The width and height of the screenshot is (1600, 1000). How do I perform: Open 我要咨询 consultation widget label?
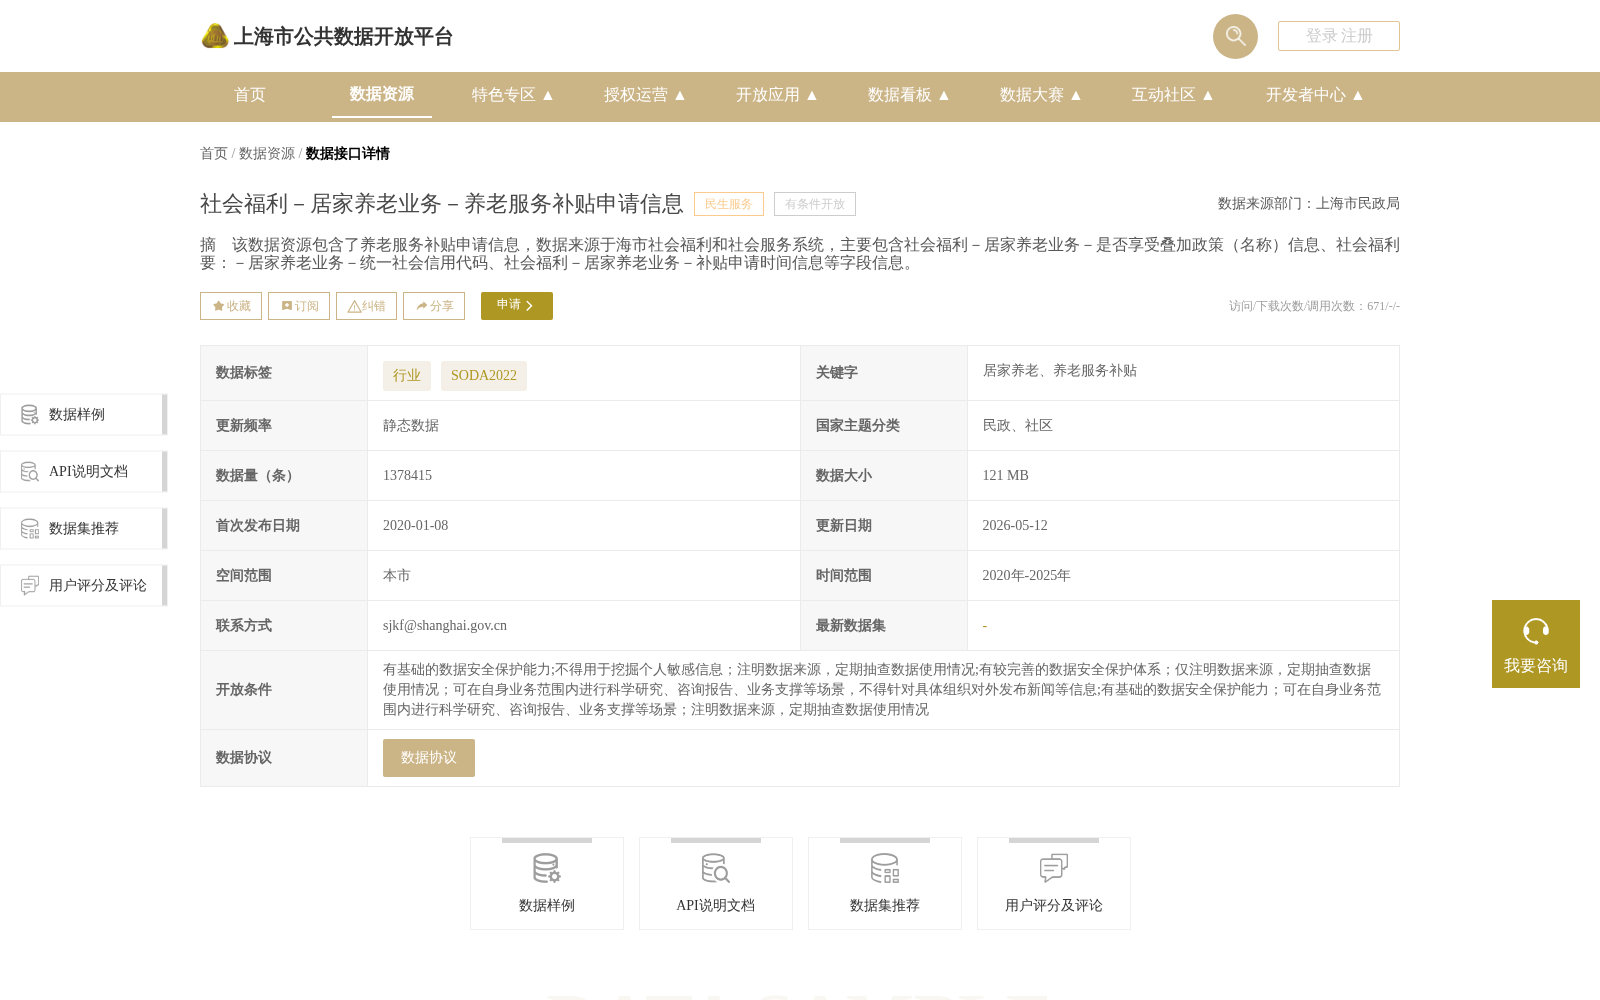1536,666
